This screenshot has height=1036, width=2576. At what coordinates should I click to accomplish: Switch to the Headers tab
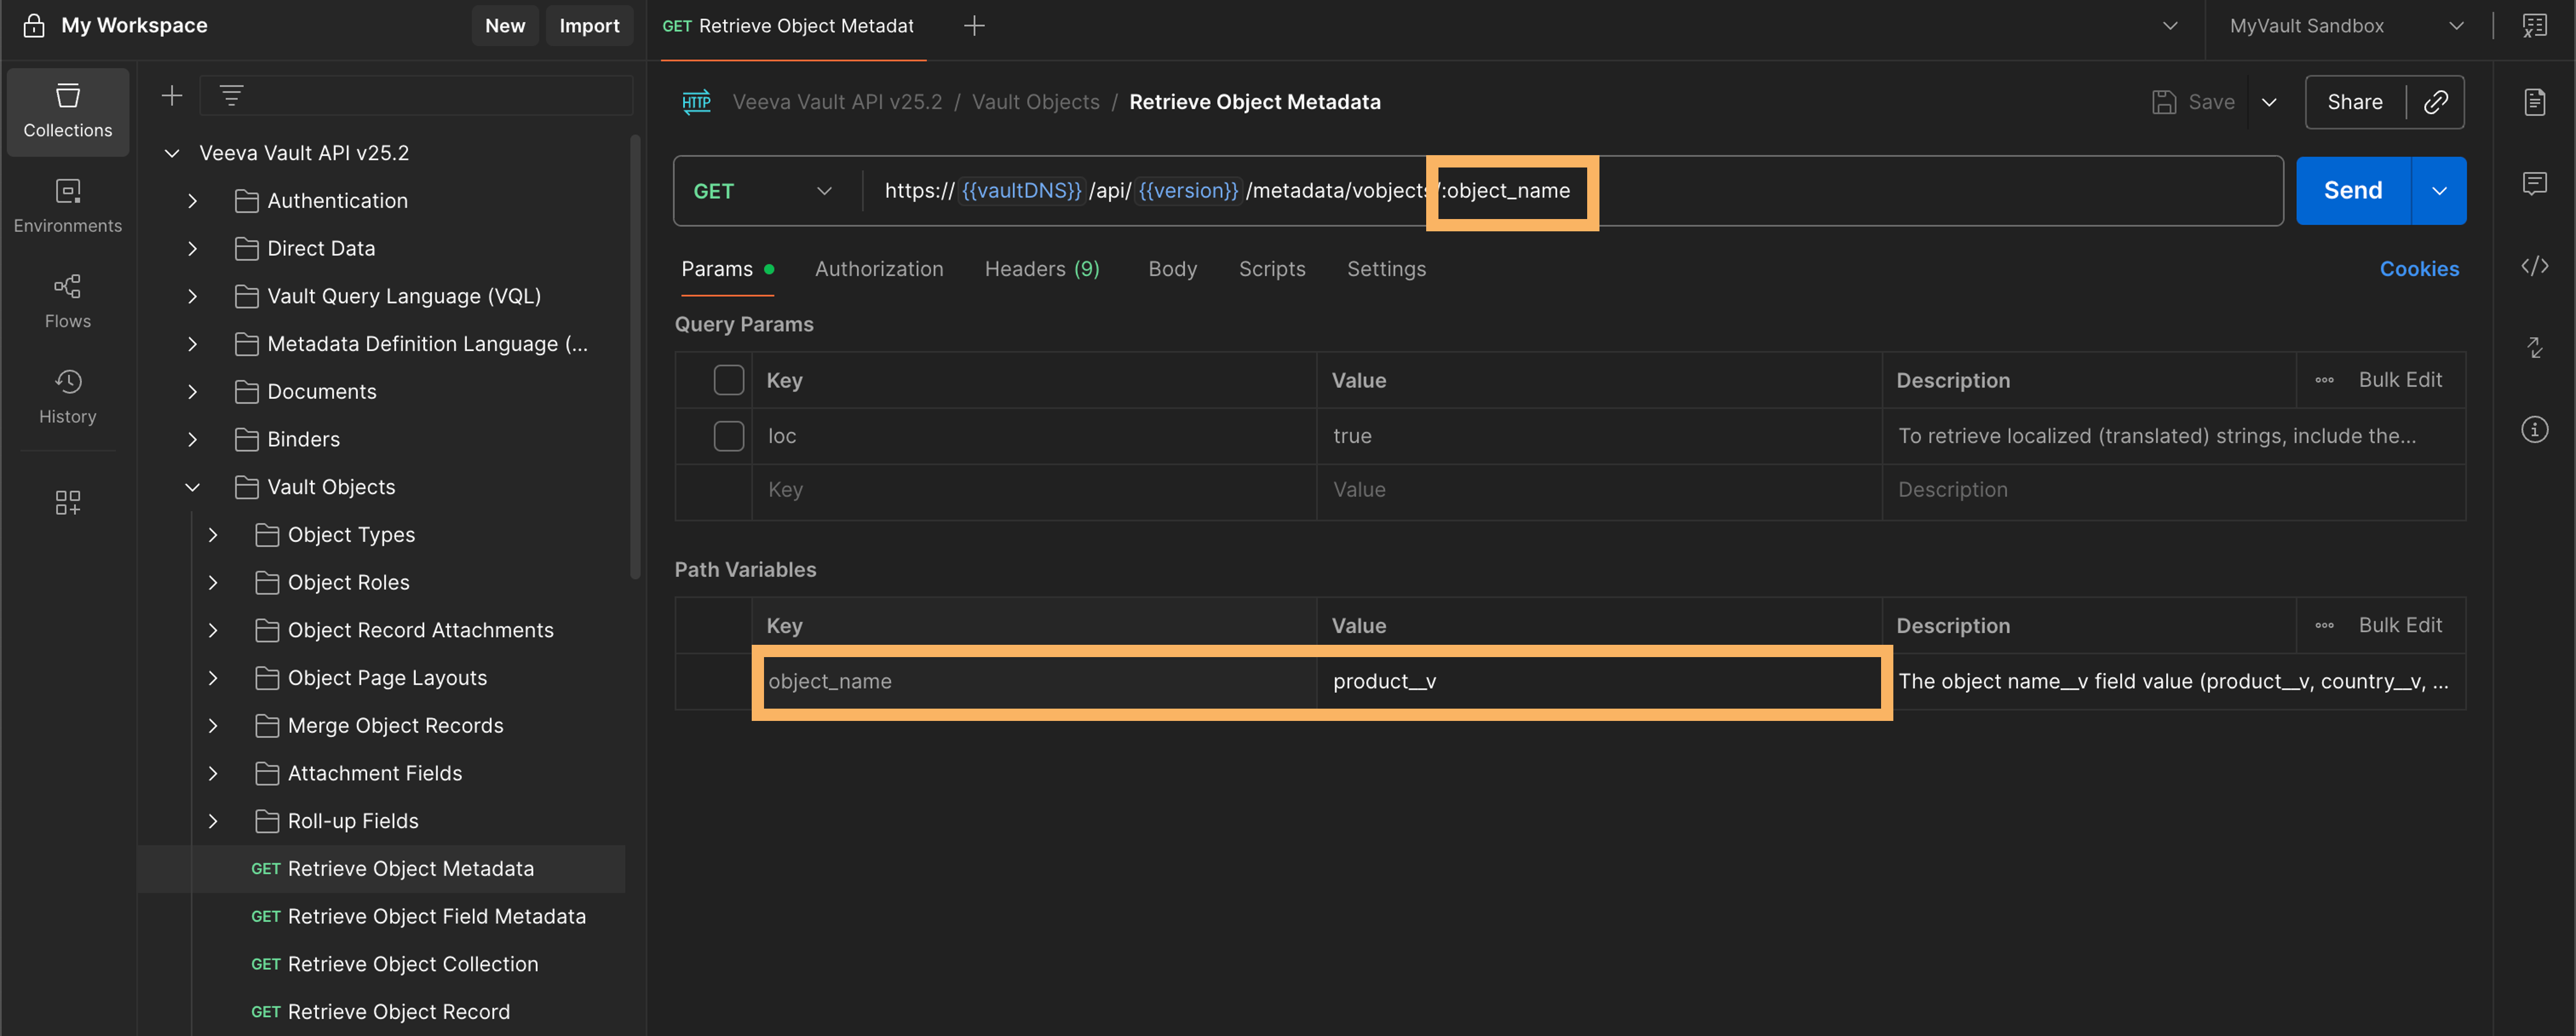click(1041, 269)
